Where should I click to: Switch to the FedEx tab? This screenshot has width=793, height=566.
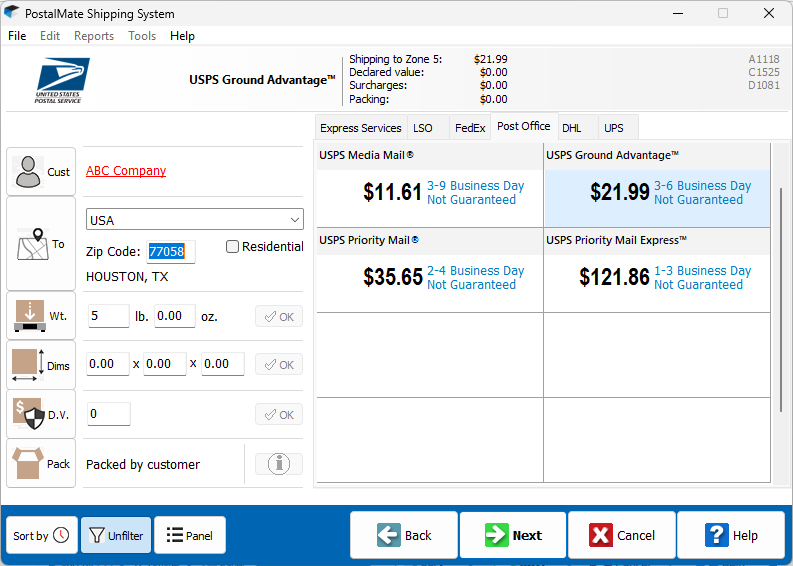point(470,128)
